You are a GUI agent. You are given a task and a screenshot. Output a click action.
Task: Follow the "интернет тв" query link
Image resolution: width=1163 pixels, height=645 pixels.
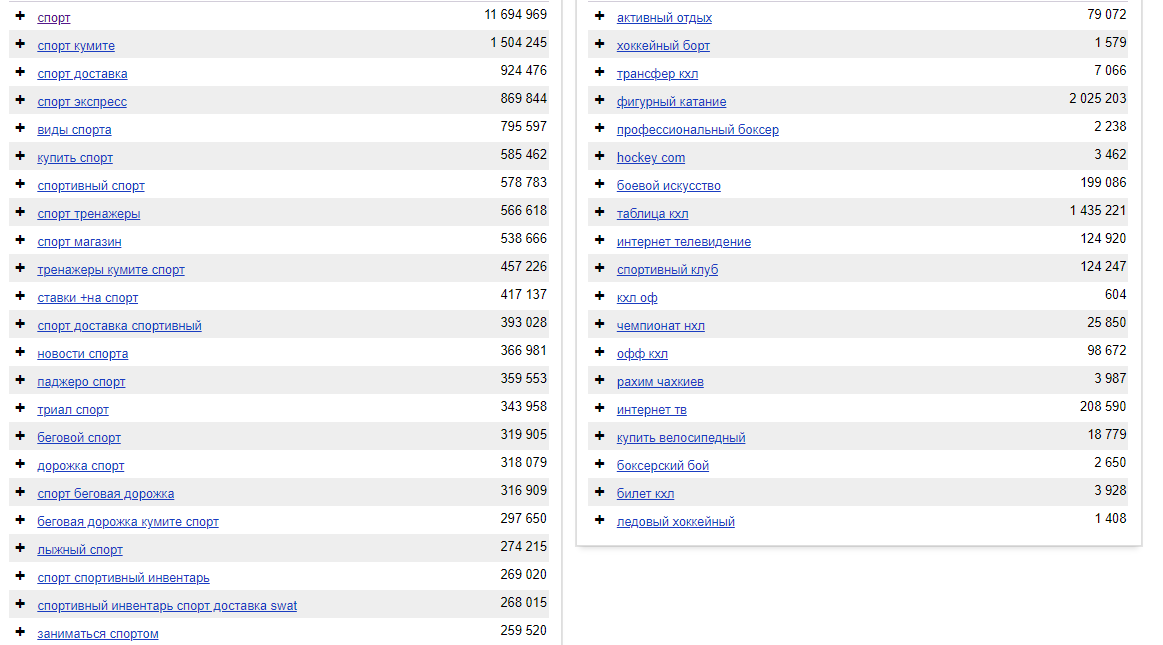point(652,410)
